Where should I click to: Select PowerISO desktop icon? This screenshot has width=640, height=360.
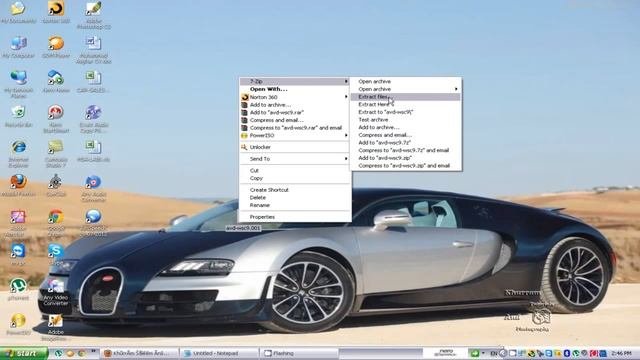click(x=18, y=324)
